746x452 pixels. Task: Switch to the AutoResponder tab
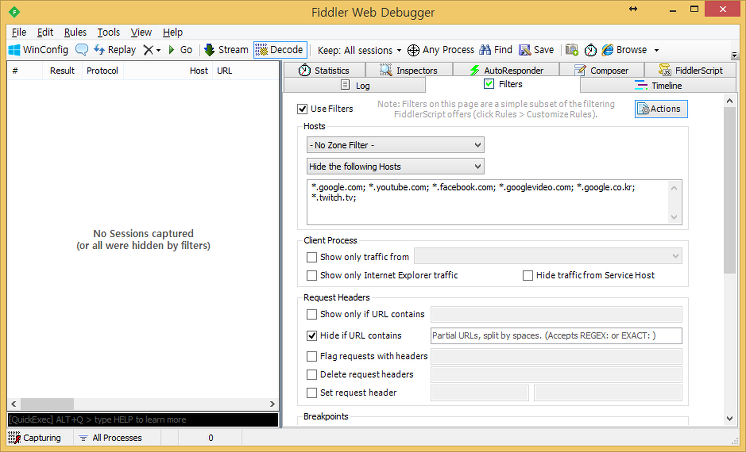click(x=506, y=70)
